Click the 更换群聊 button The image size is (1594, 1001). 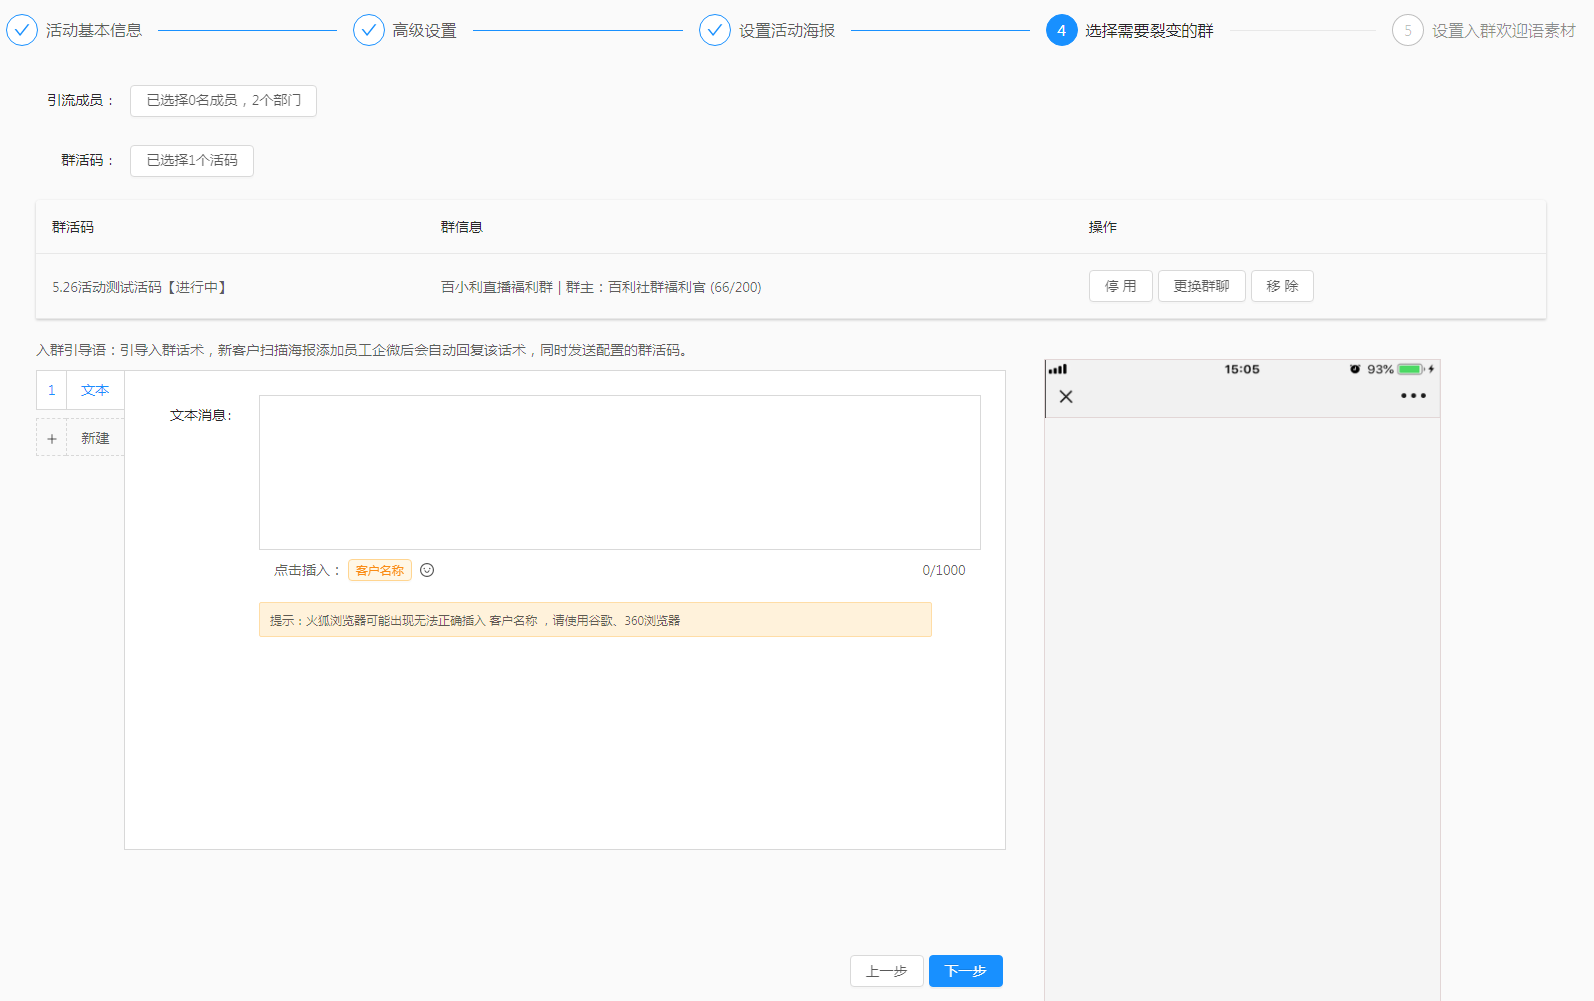(x=1201, y=287)
